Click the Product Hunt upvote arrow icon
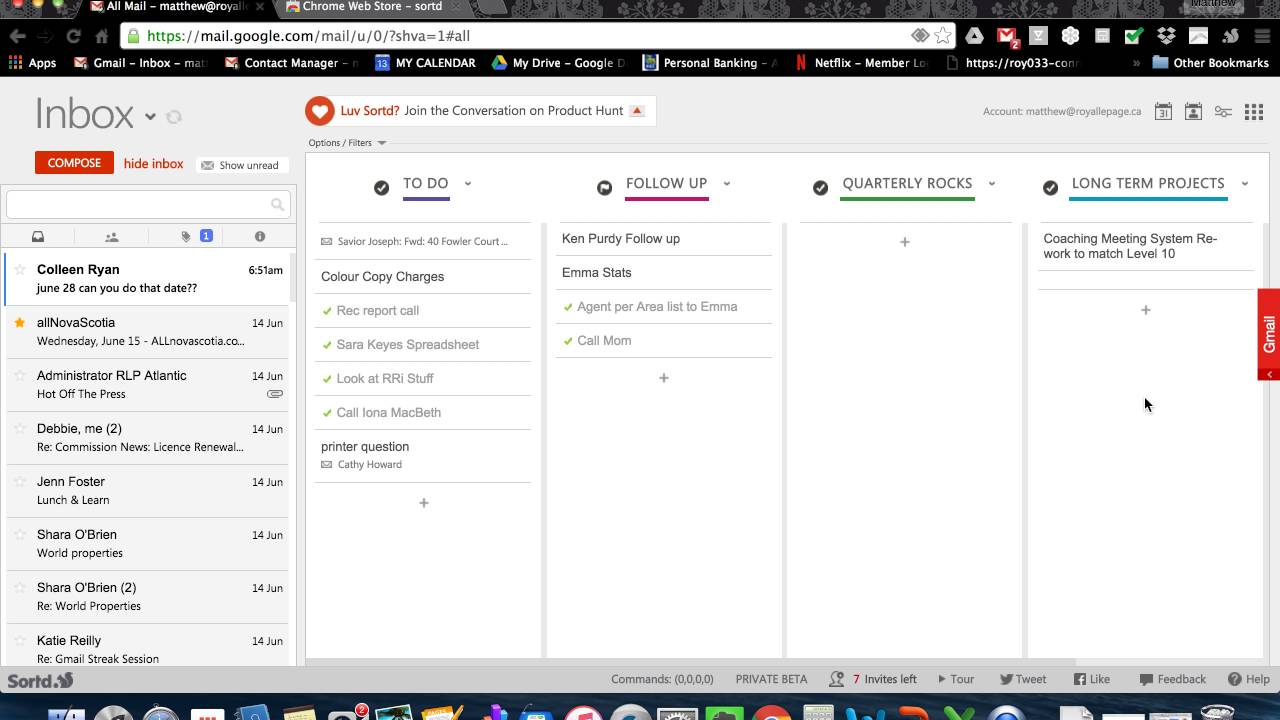Image resolution: width=1280 pixels, height=720 pixels. 637,111
